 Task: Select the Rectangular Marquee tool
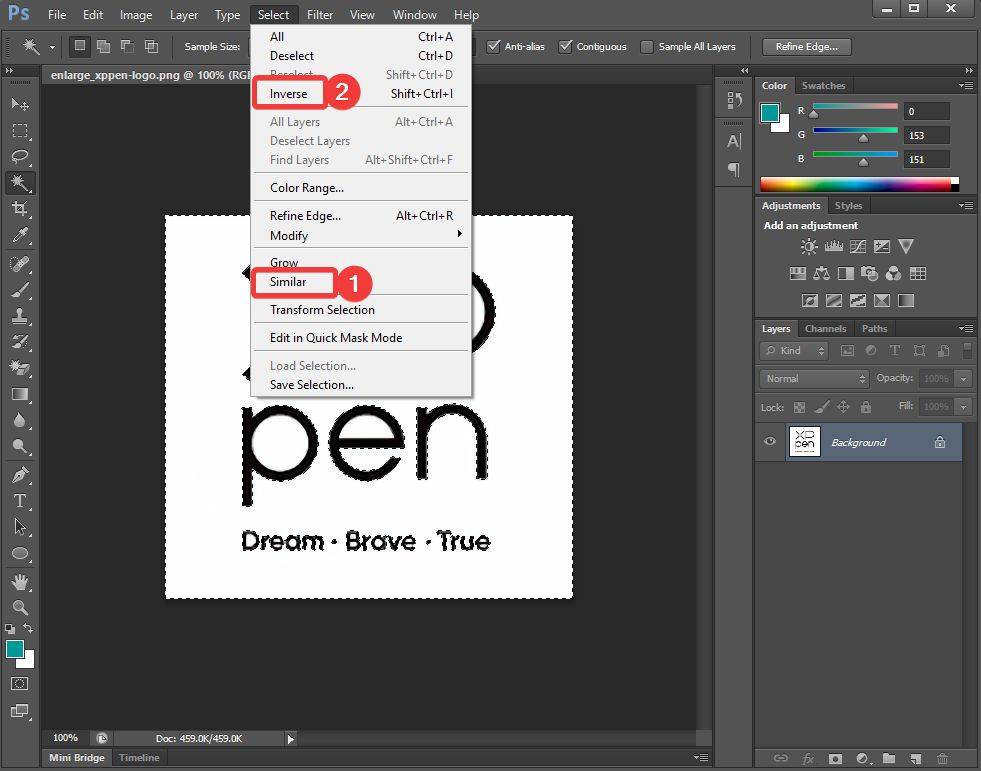(x=20, y=131)
